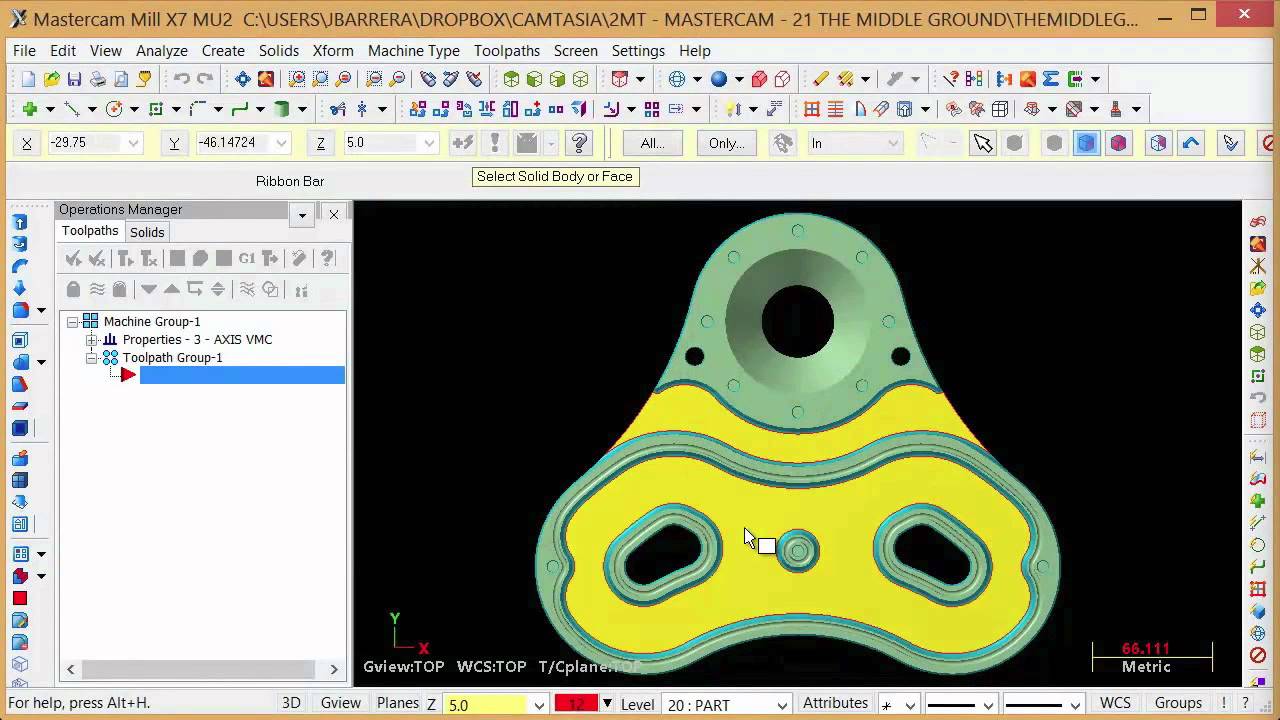Toggle the magenta Select Body cube button
Image resolution: width=1280 pixels, height=720 pixels.
pos(1119,143)
